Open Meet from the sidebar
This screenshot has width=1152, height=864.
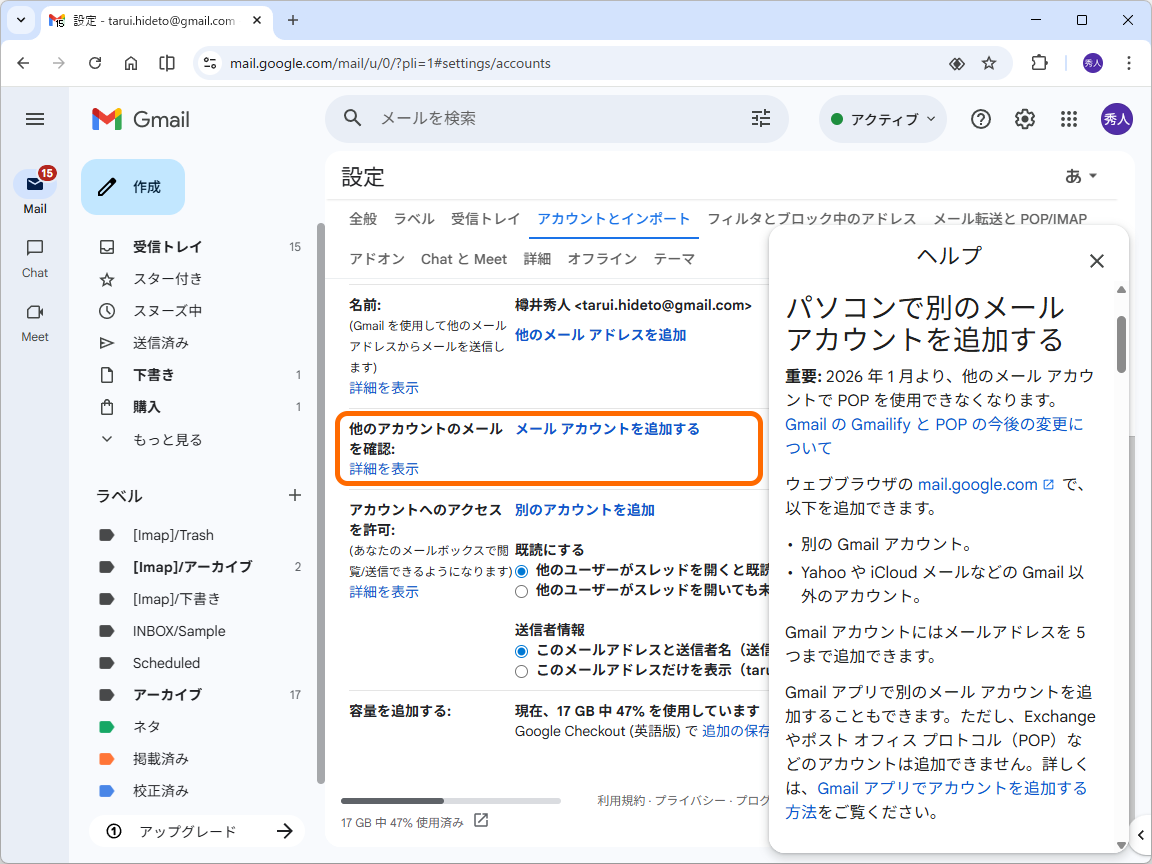(34, 322)
